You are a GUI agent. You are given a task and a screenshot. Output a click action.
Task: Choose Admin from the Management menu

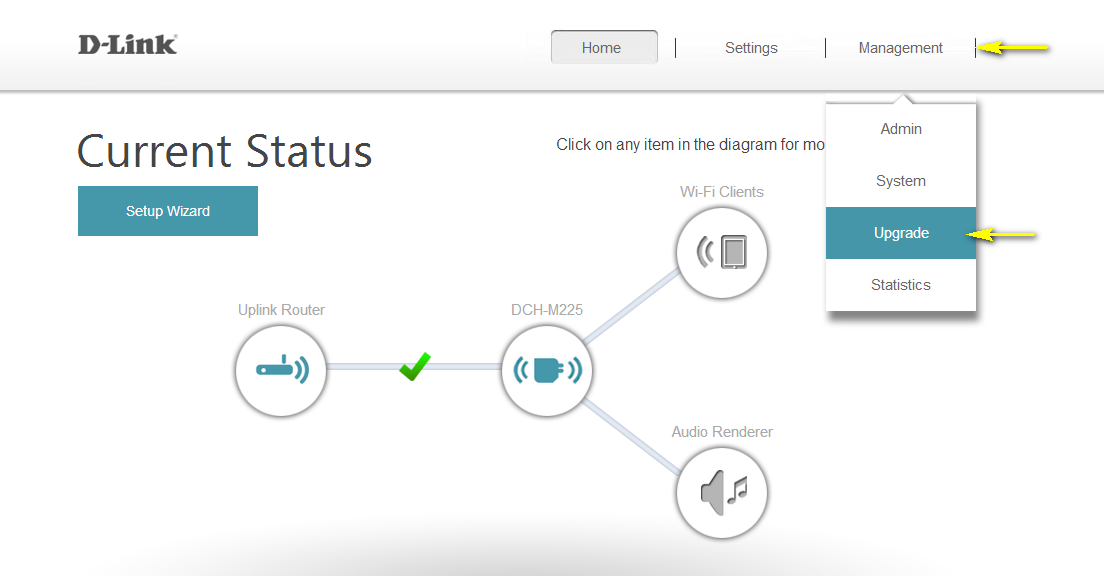point(901,129)
